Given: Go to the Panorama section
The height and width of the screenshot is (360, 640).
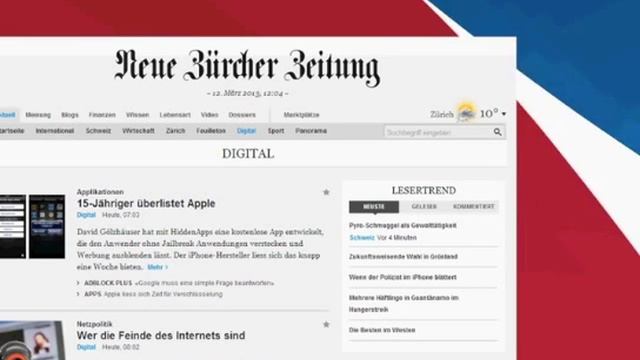Looking at the screenshot, I should [x=311, y=131].
